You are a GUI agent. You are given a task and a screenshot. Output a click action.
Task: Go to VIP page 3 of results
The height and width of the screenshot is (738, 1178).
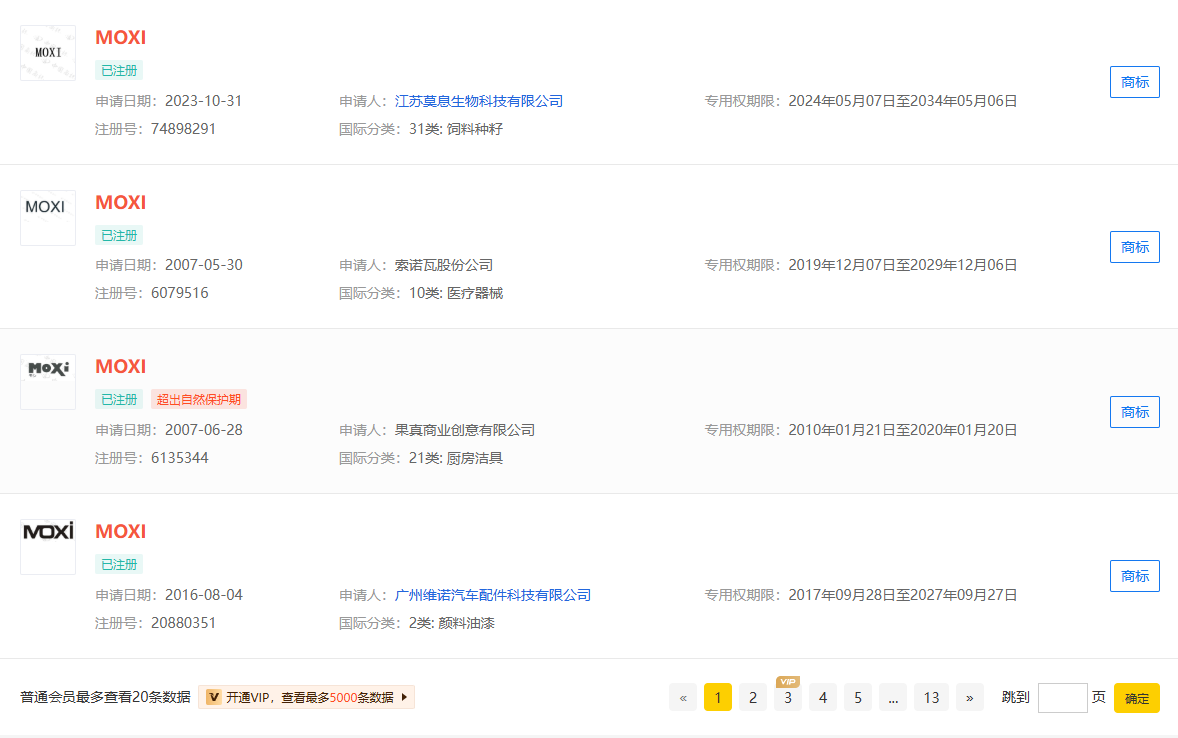pos(788,698)
